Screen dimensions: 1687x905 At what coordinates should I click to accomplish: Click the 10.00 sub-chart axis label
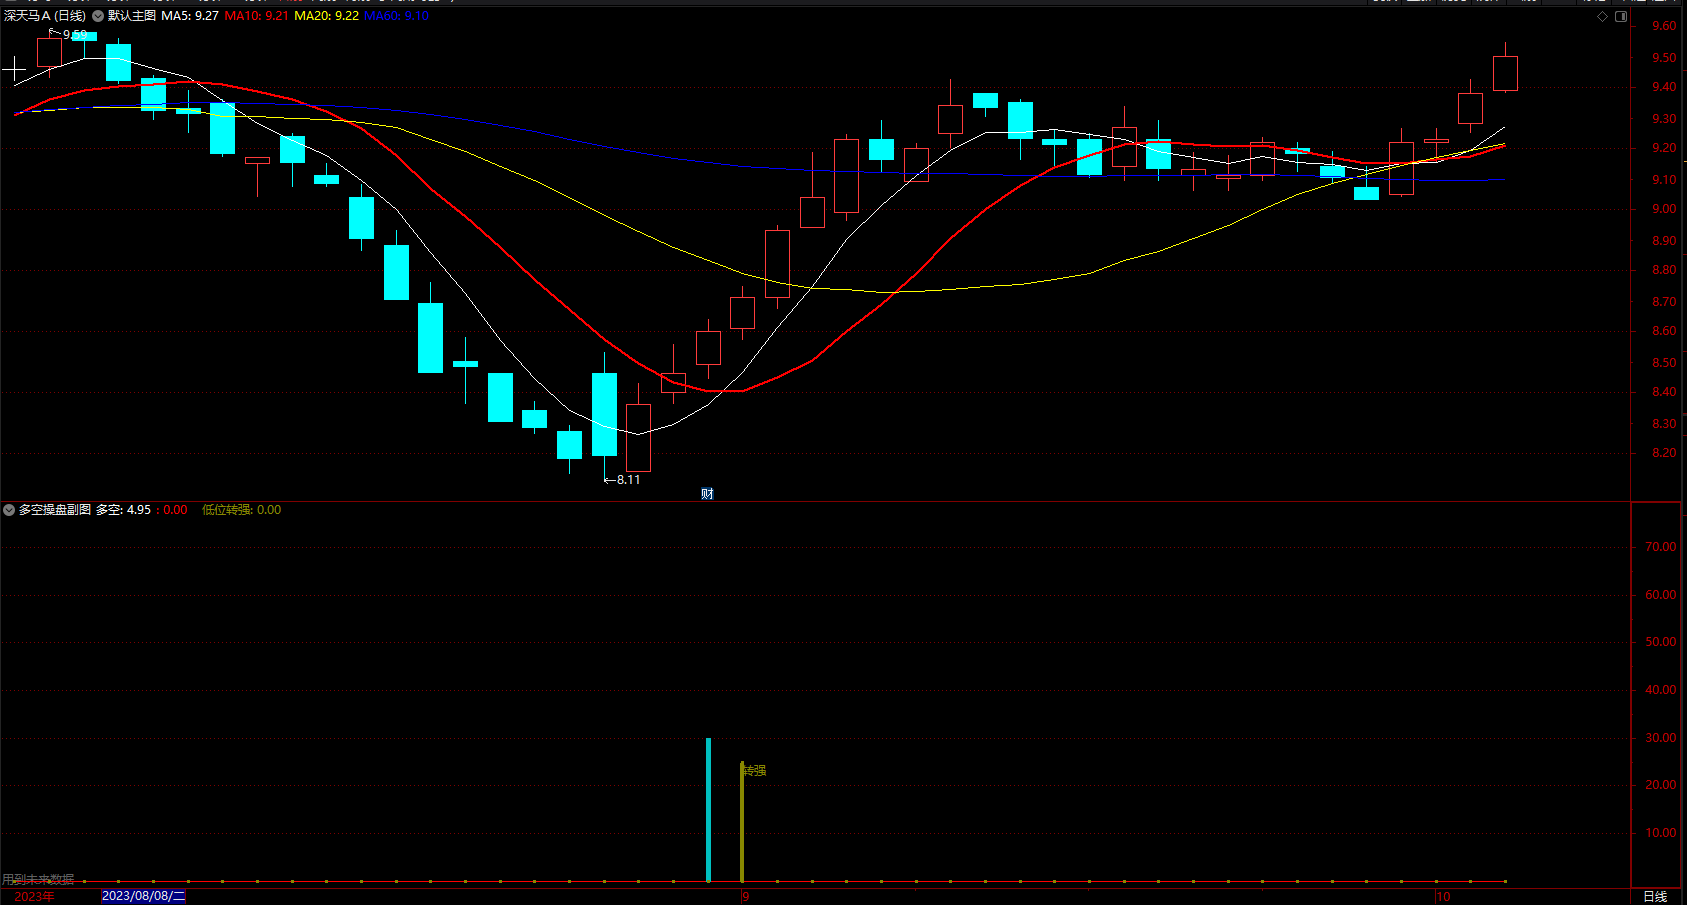click(1660, 833)
